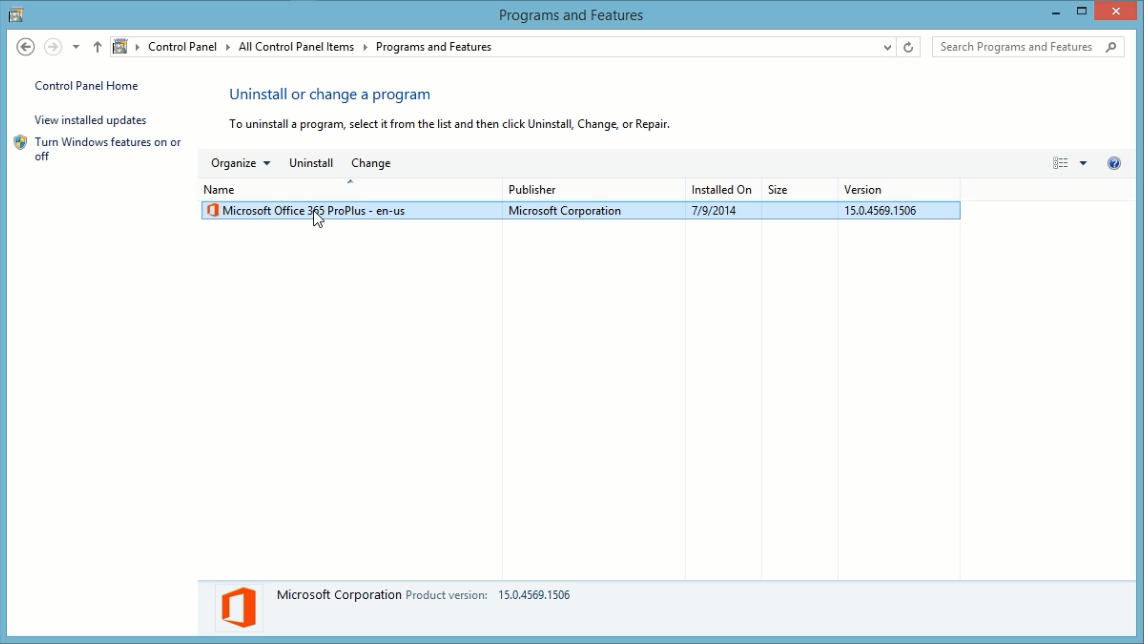This screenshot has height=644, width=1144.
Task: Minimize the Programs and Features window
Action: 1056,12
